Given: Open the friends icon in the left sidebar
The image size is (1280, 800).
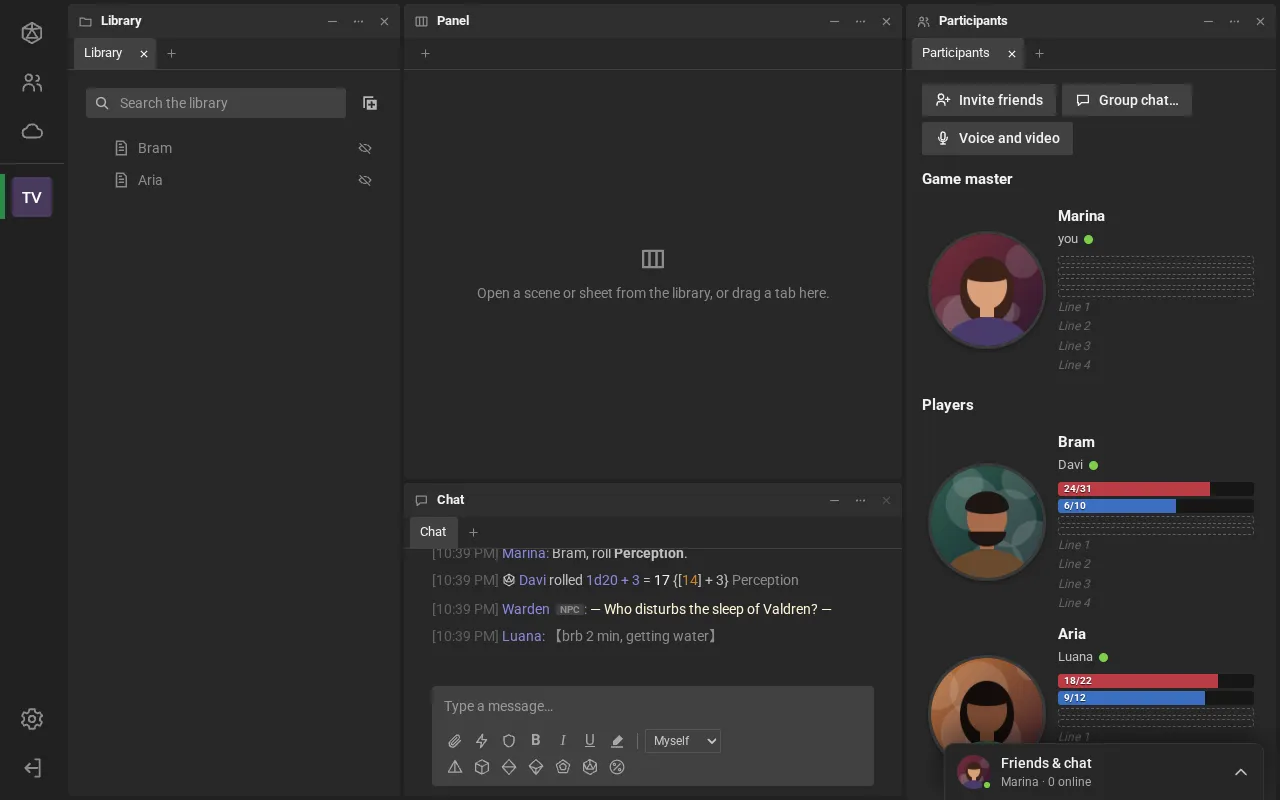Looking at the screenshot, I should 32,83.
